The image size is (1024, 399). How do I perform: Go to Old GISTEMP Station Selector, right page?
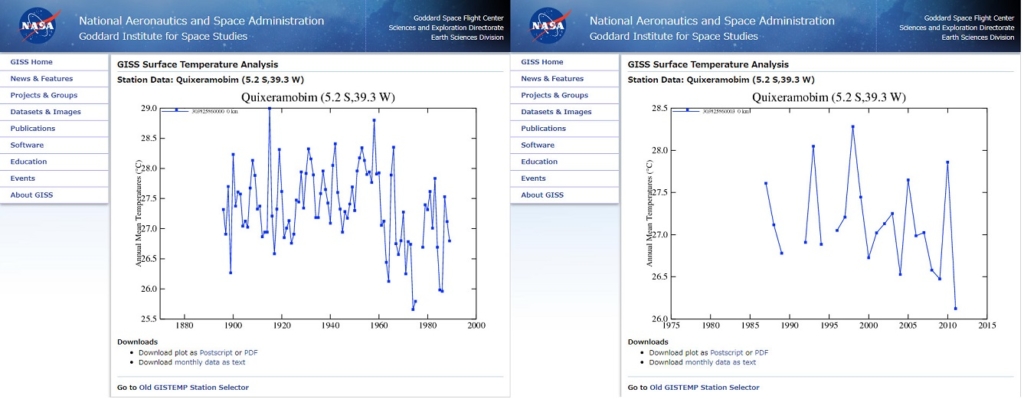point(705,387)
